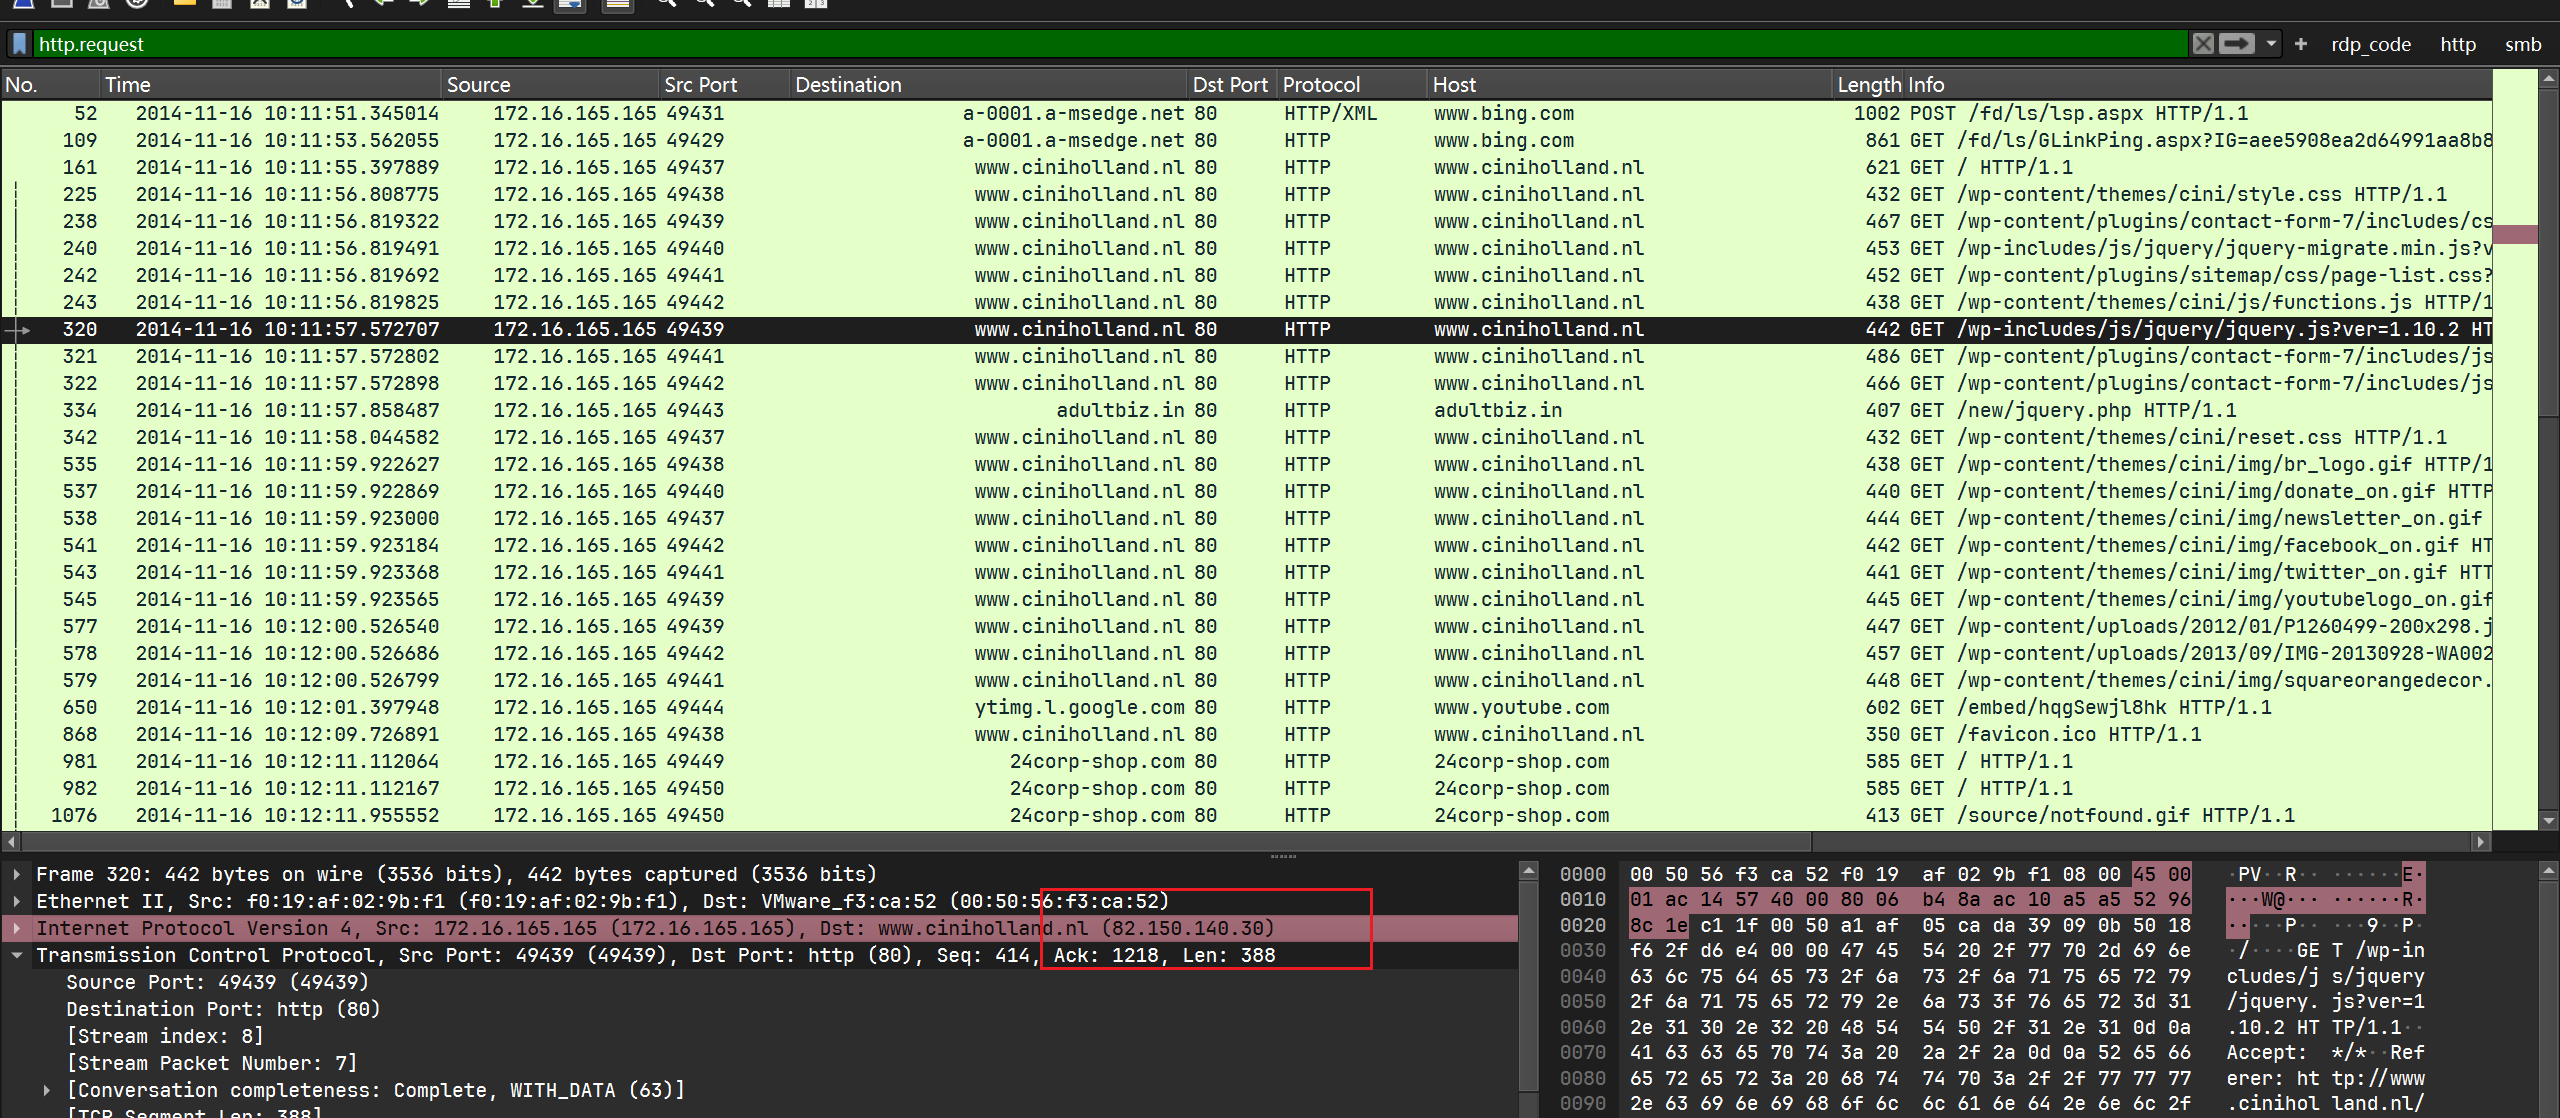Apply the rdp_code filter shortcut

(x=2370, y=44)
